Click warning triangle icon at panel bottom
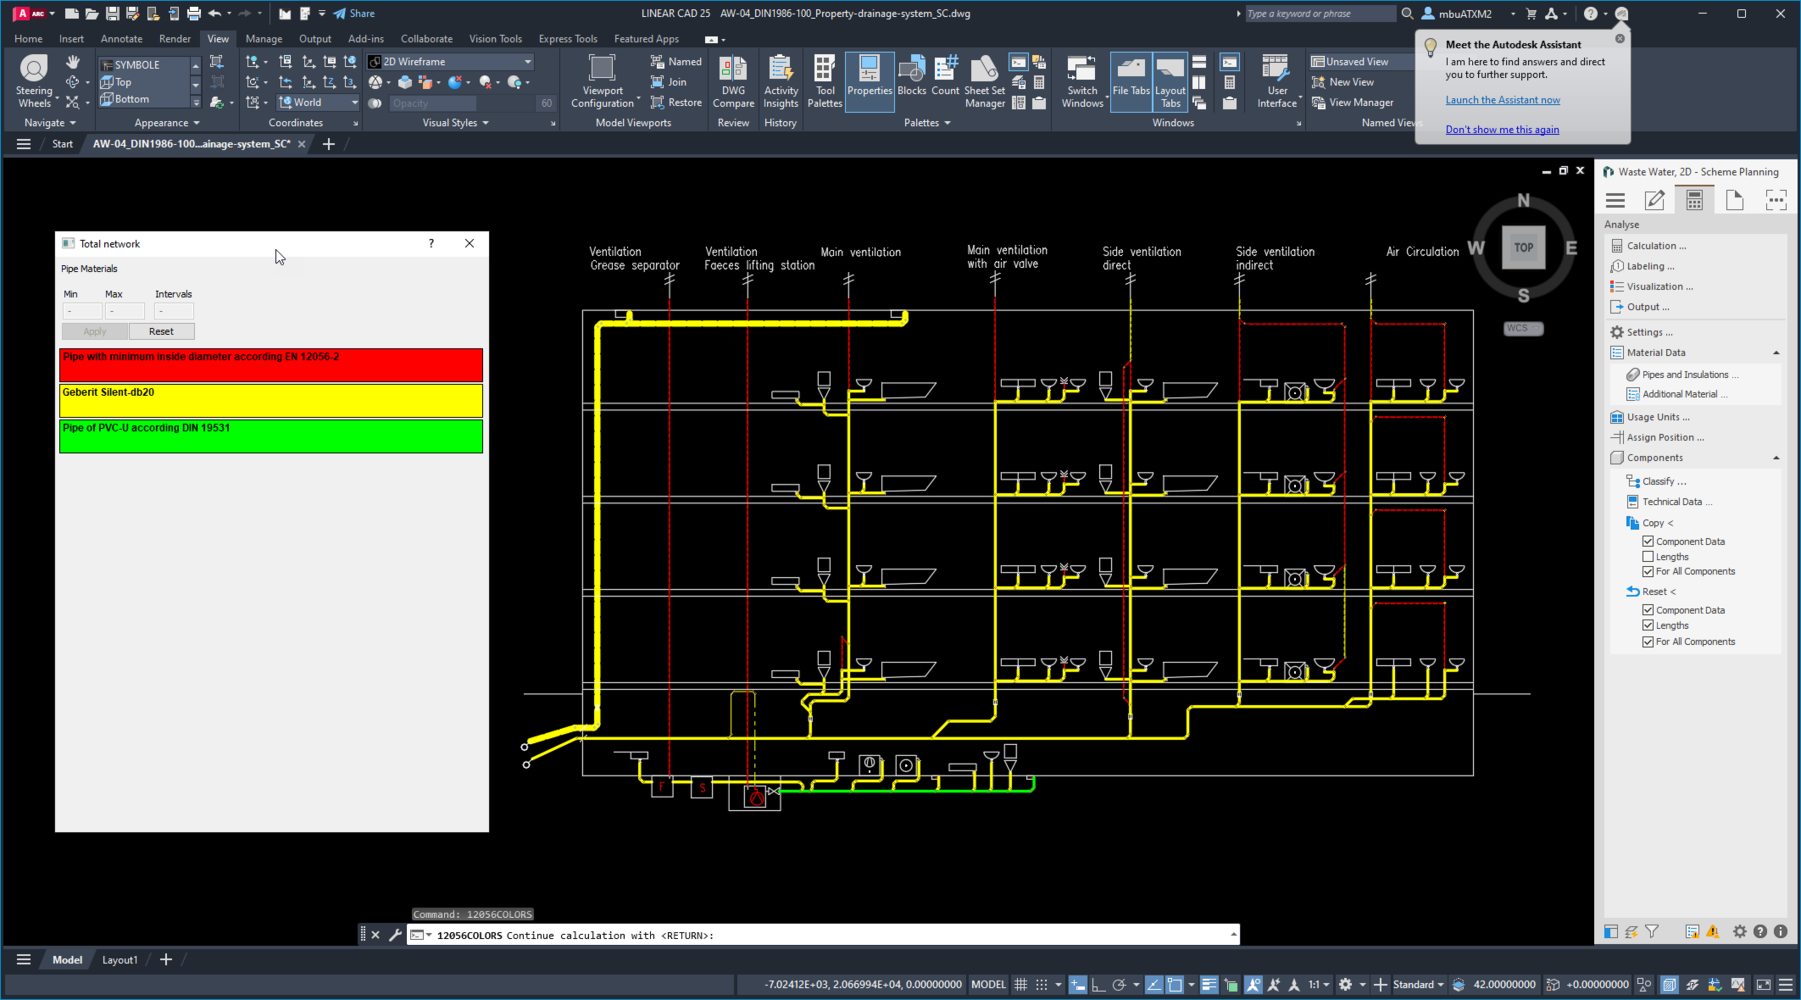 (x=1713, y=931)
